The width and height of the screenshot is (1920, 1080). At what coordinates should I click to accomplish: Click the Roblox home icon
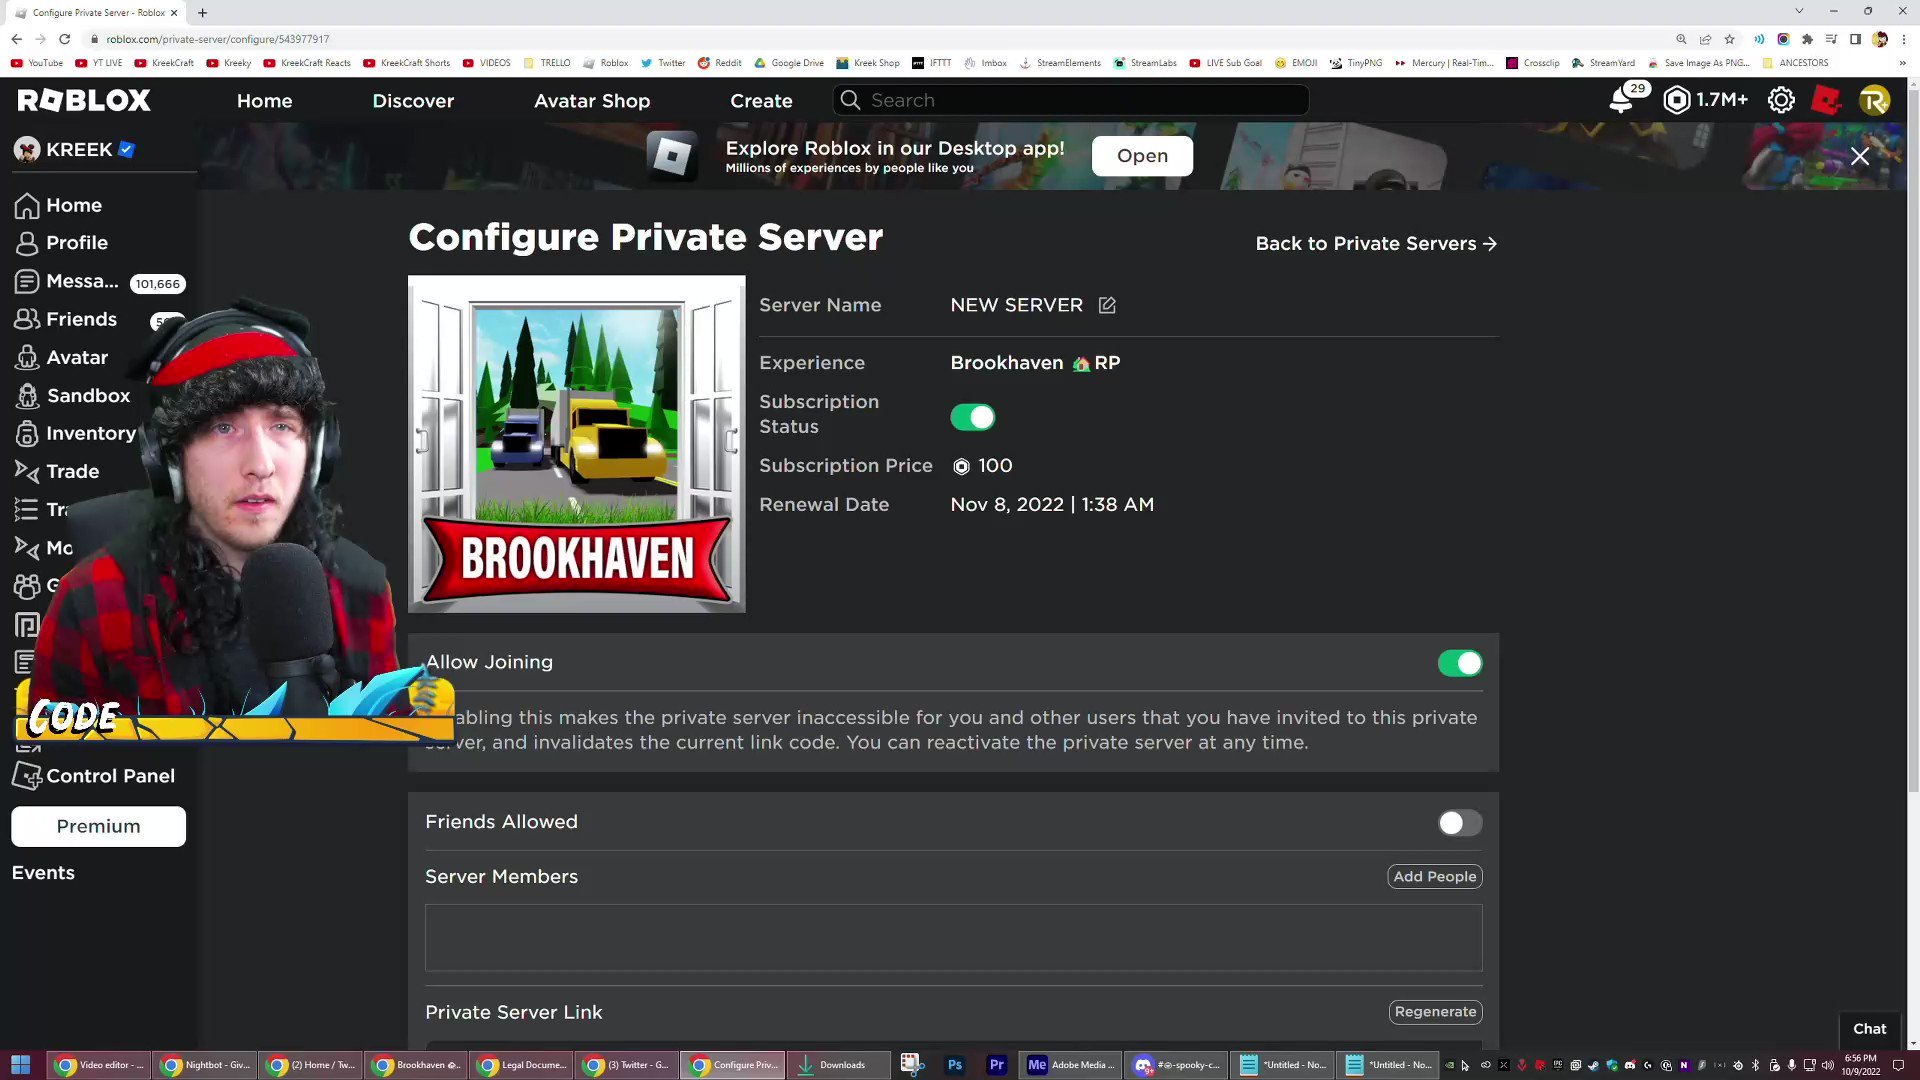coord(84,99)
